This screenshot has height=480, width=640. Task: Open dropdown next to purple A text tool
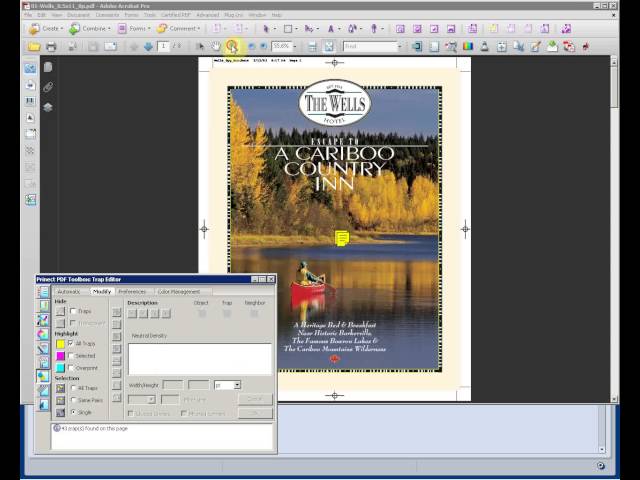click(339, 29)
